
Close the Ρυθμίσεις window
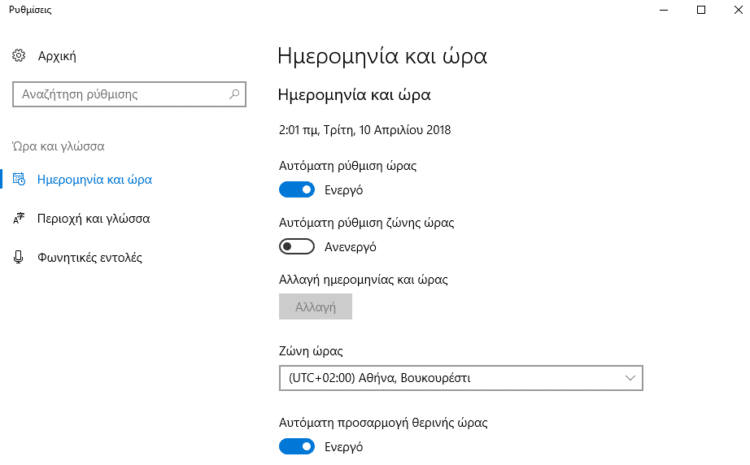pos(738,10)
